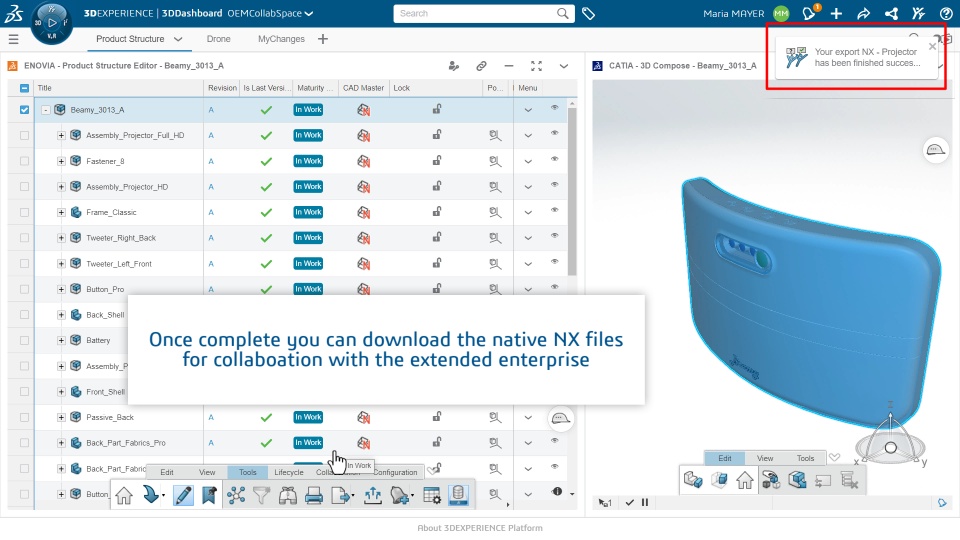This screenshot has height=540, width=960.
Task: Toggle visibility eye for Tweeter_Left_Front
Action: click(555, 261)
